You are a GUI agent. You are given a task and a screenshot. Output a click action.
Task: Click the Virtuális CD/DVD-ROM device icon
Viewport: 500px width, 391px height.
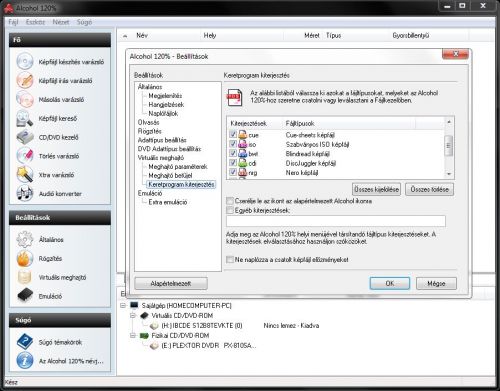click(x=144, y=315)
